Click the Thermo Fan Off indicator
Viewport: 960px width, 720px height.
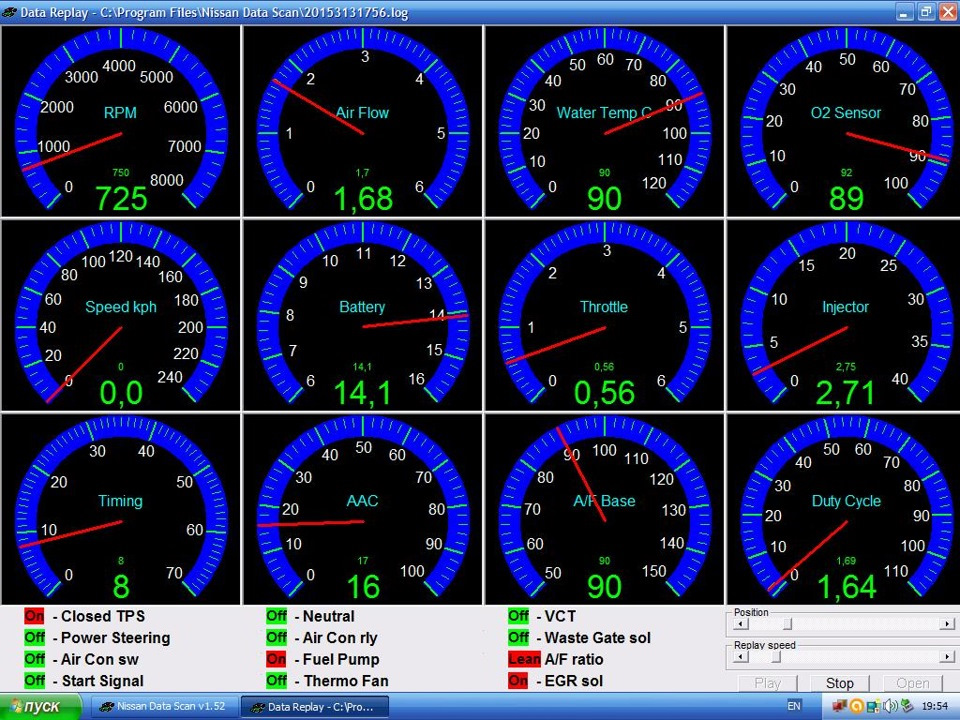(276, 680)
